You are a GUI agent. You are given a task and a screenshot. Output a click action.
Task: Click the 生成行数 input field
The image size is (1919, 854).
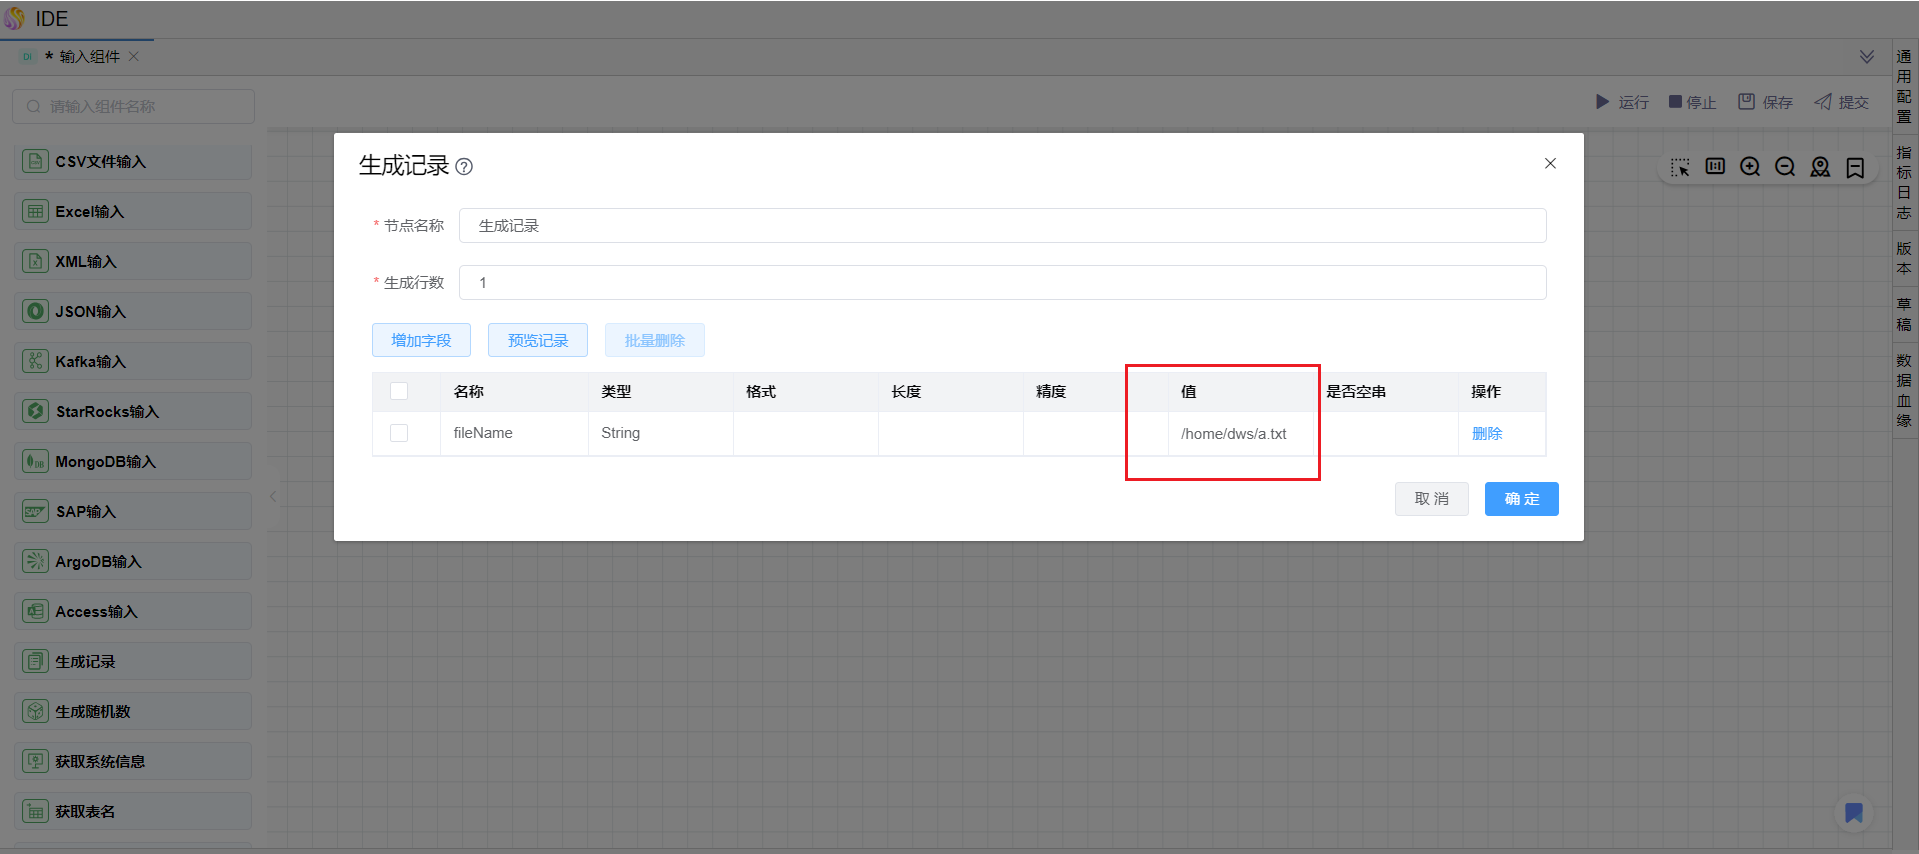(1002, 283)
